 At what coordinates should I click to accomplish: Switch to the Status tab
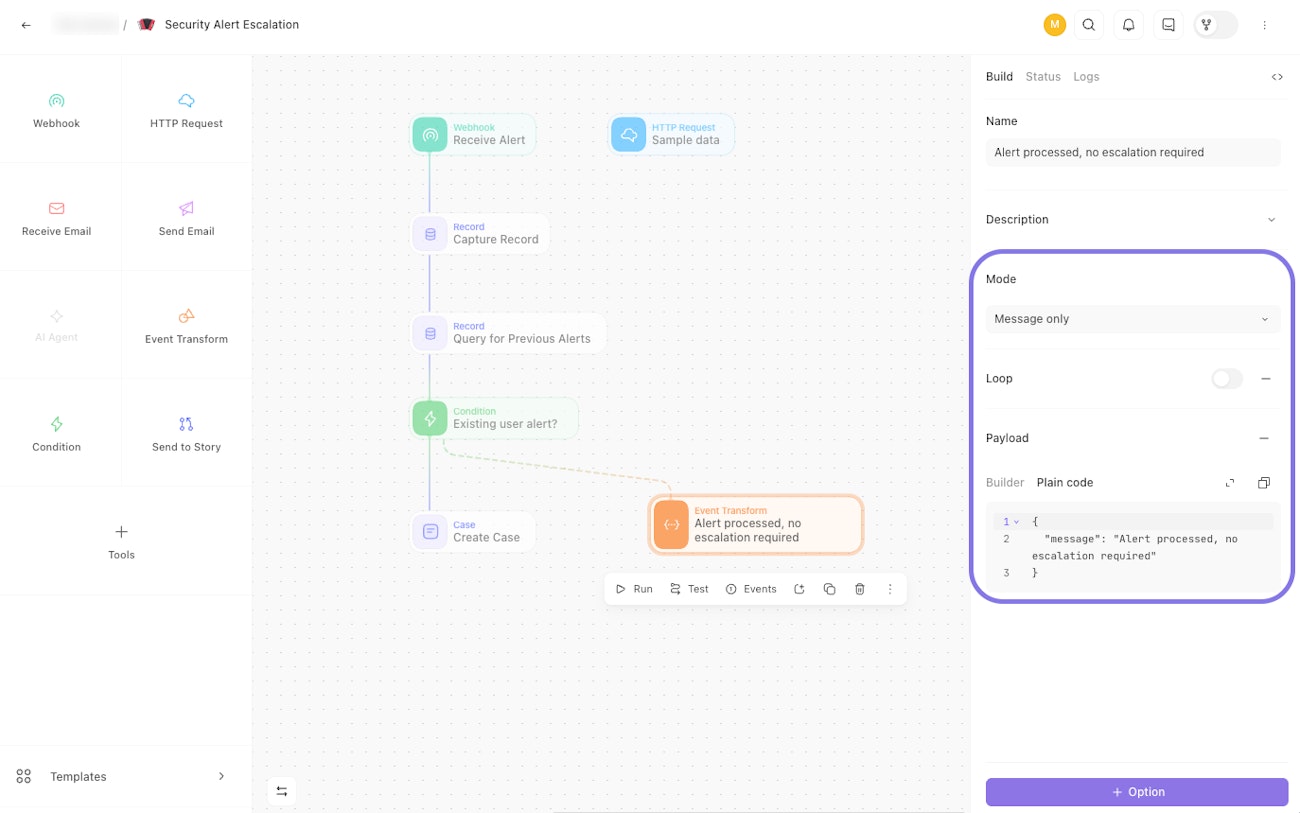1043,77
